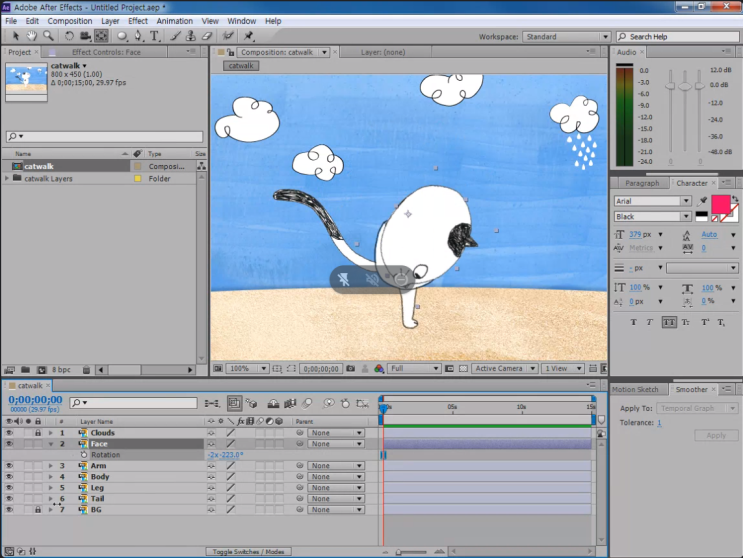The height and width of the screenshot is (558, 743).
Task: Expand the Arm layer properties
Action: [x=50, y=466]
